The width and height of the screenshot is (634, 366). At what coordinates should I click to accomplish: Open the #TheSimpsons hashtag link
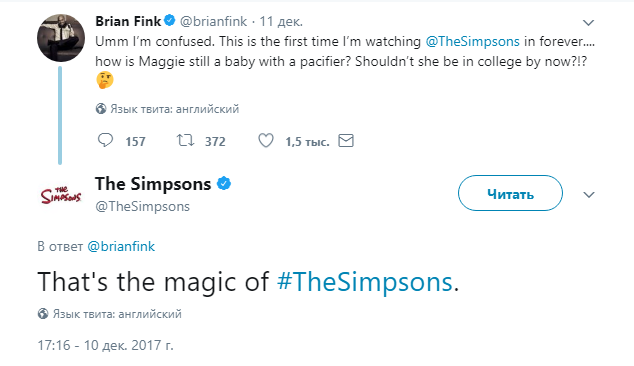[x=365, y=281]
